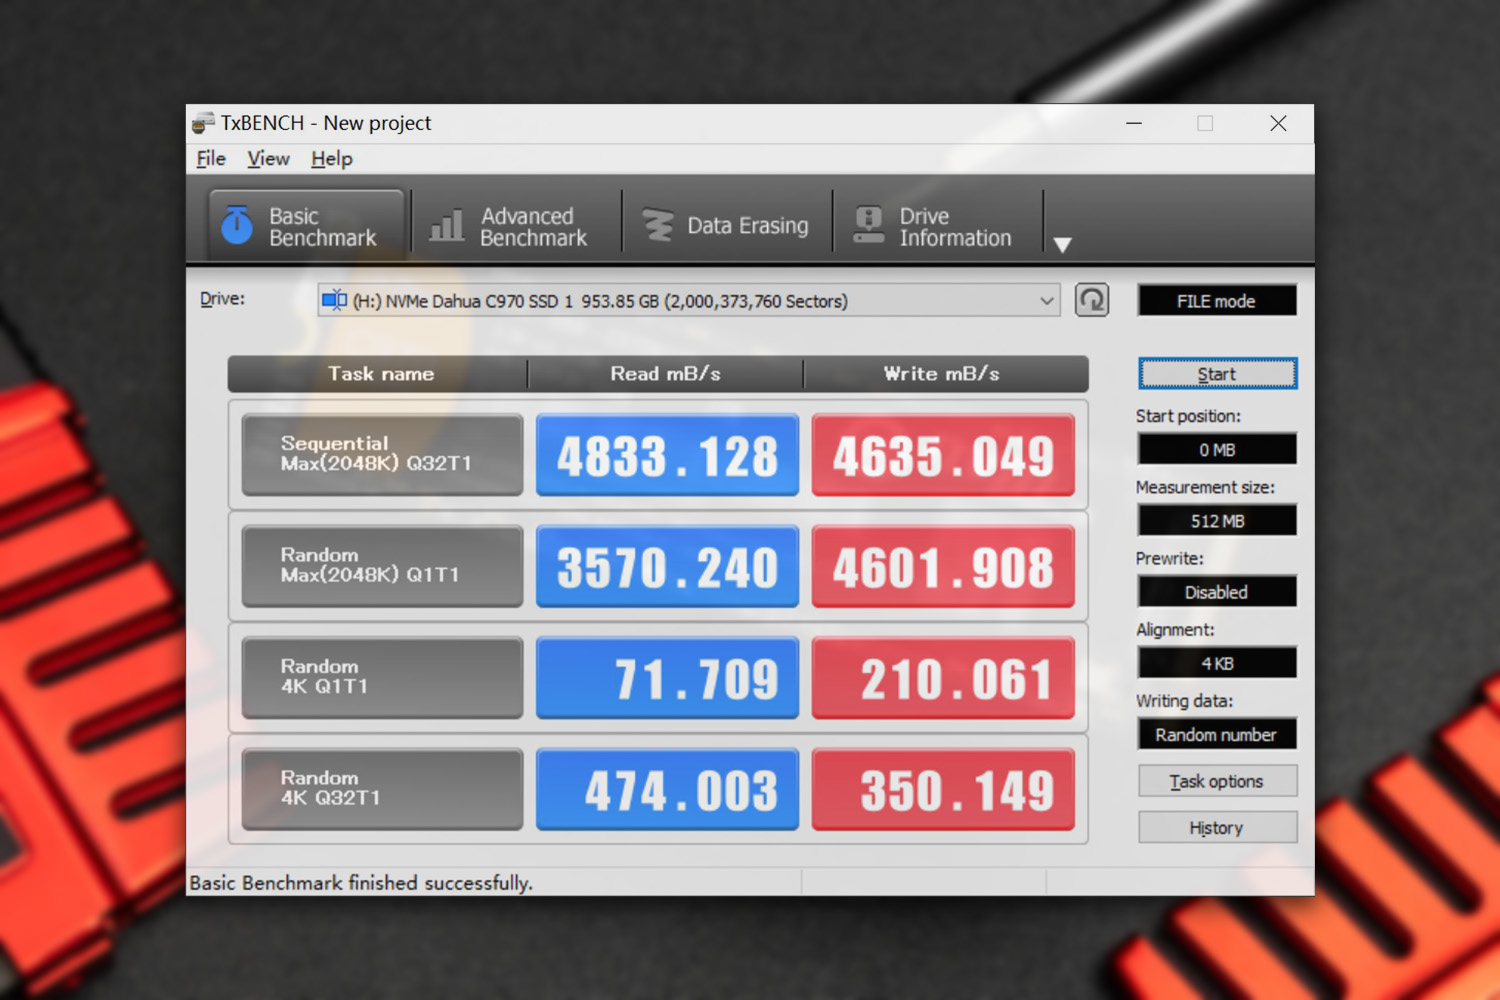Viewport: 1500px width, 1000px height.
Task: Enable Prewrite by clicking Disabled
Action: pyautogui.click(x=1216, y=591)
